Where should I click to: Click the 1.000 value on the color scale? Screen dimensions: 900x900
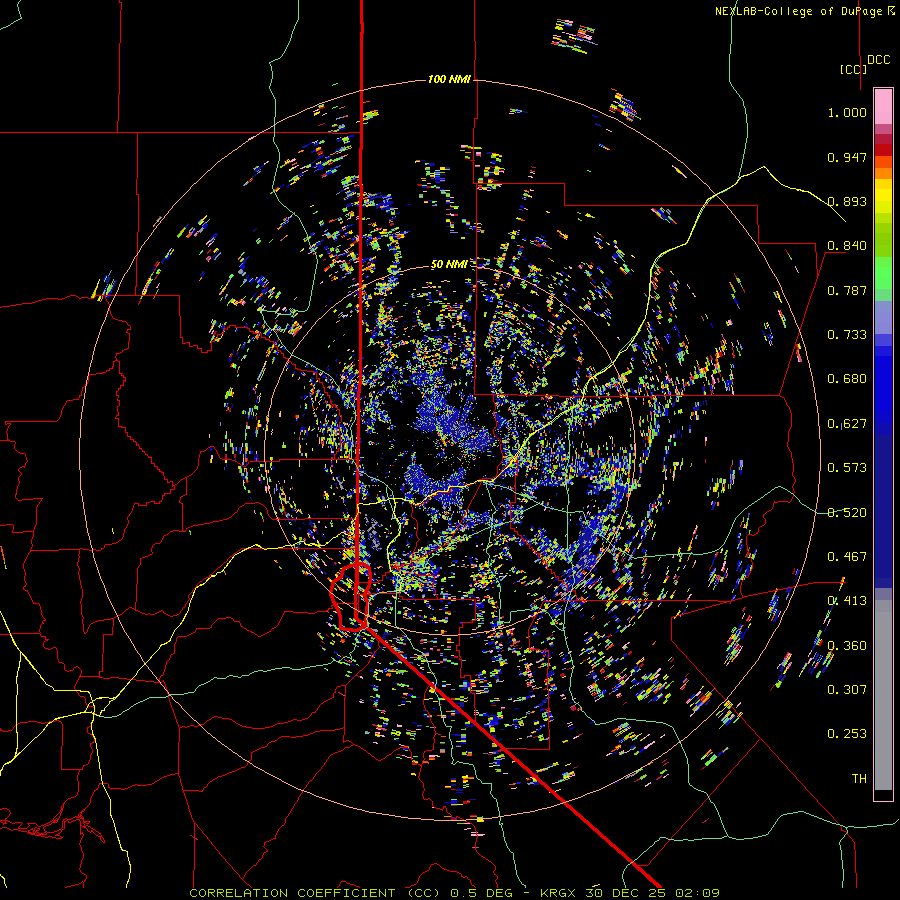847,112
